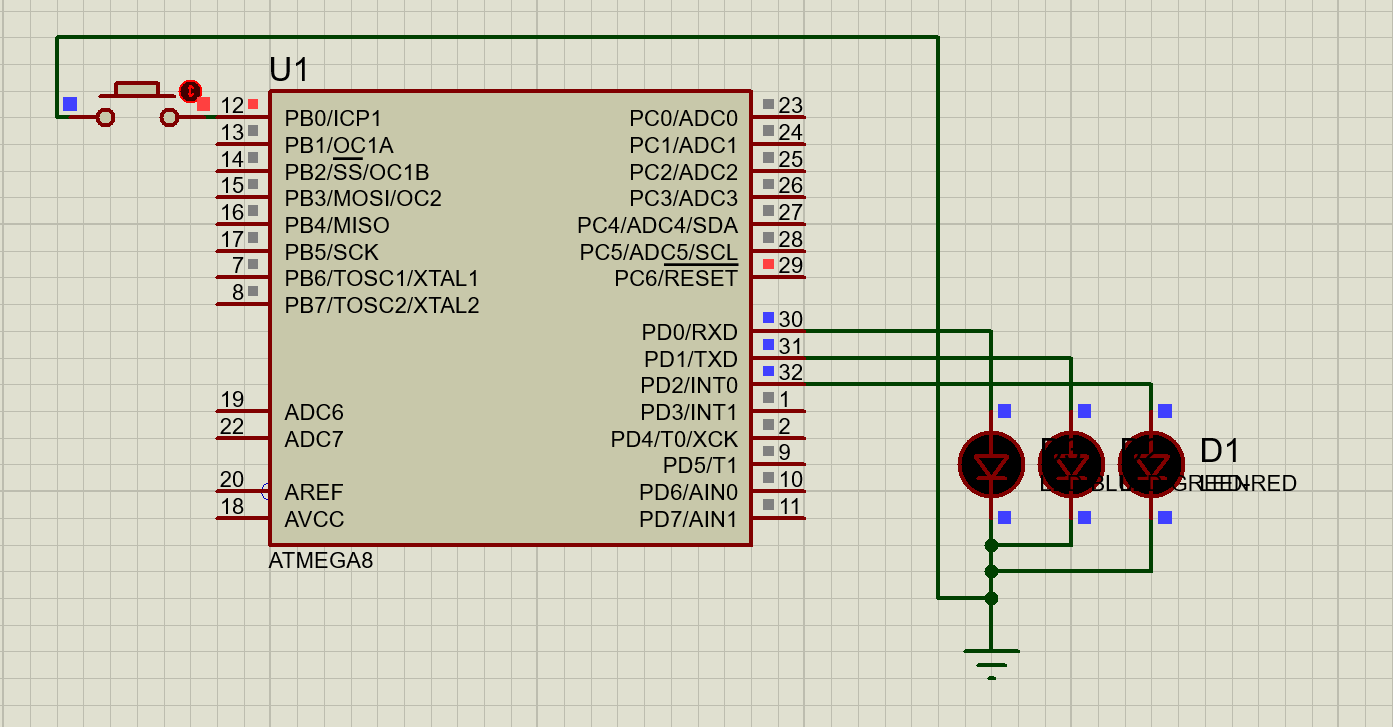Select the LED wired to PD0/RXD
Image resolution: width=1393 pixels, height=727 pixels.
(x=991, y=464)
